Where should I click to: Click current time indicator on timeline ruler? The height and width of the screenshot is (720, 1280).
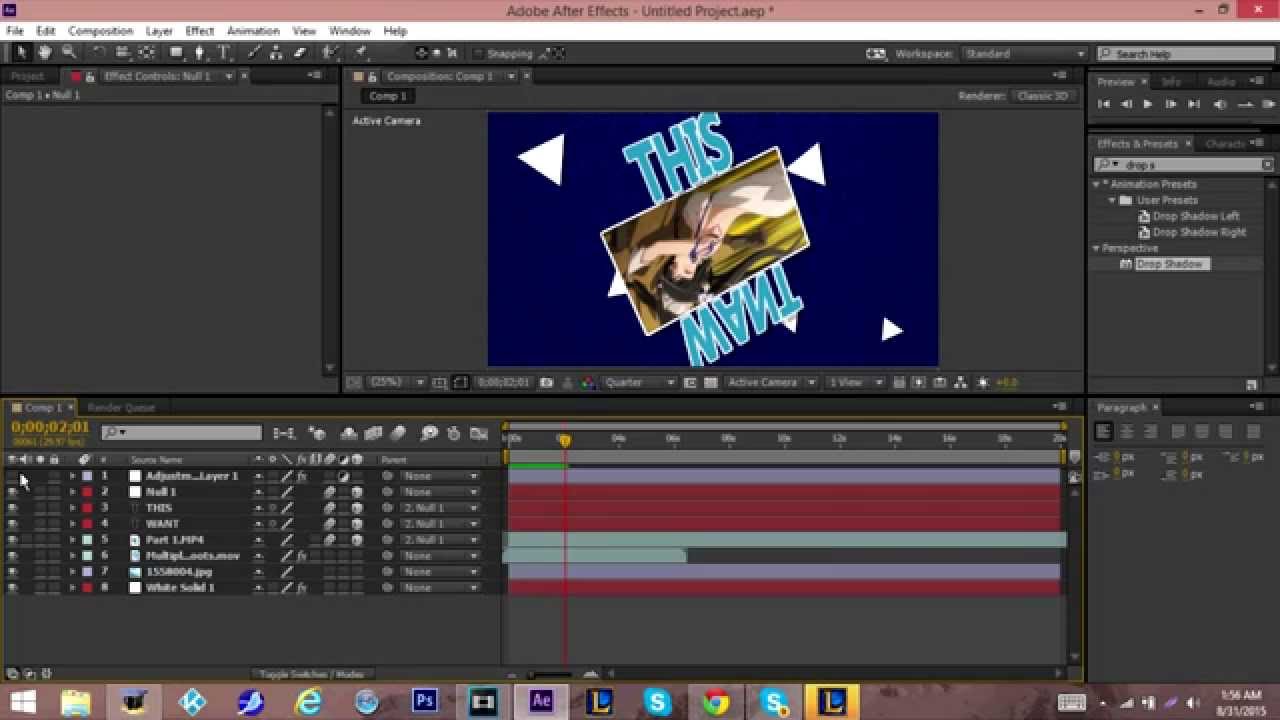pos(564,439)
